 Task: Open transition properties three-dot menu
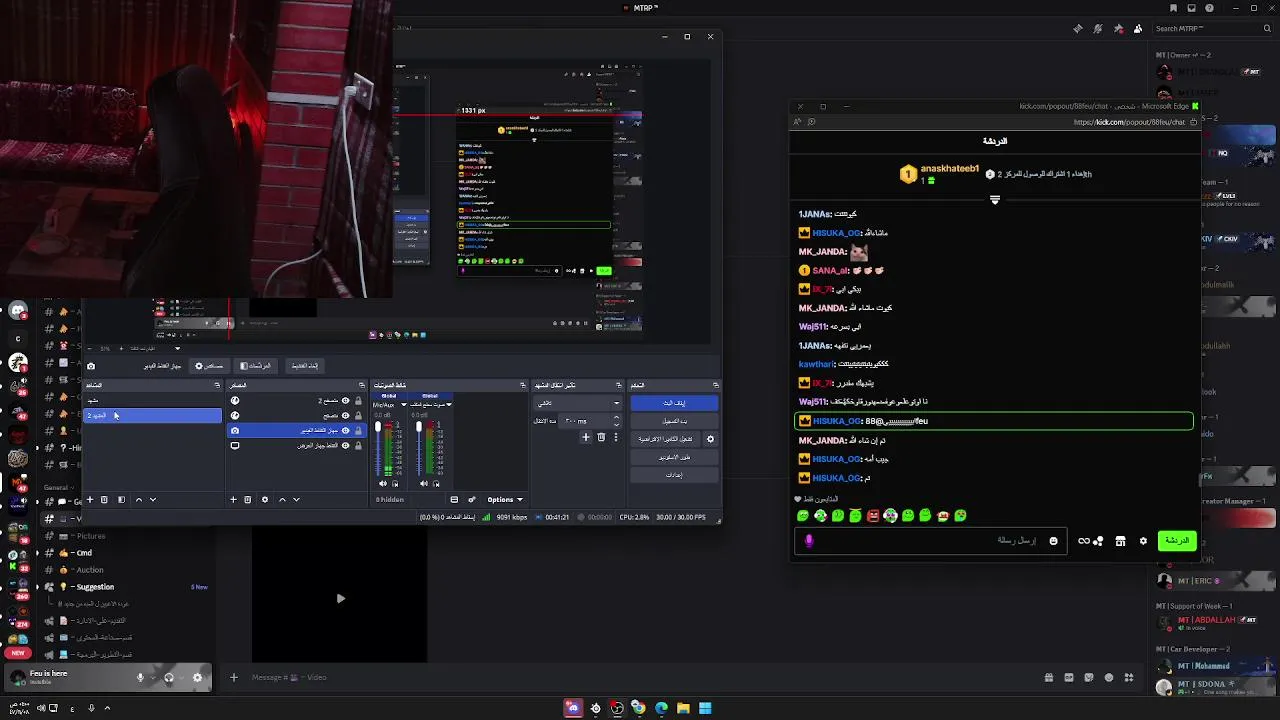click(x=616, y=437)
